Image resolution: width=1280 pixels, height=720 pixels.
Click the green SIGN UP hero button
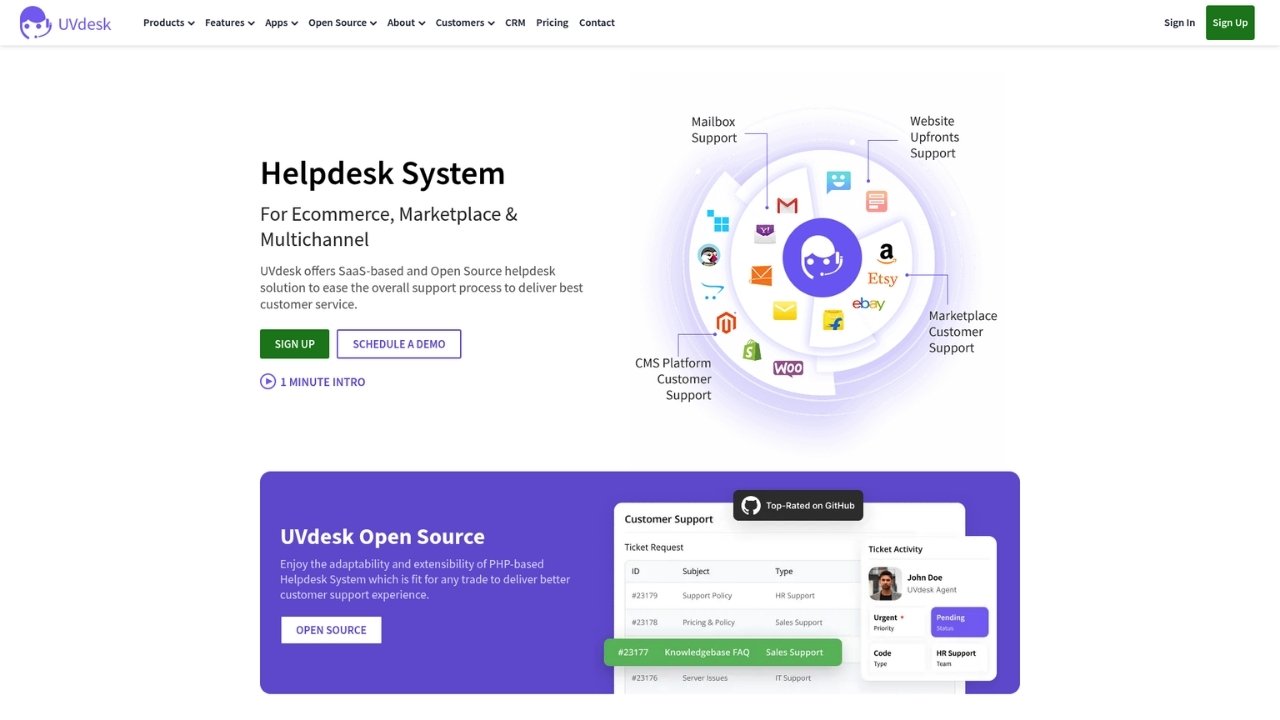(294, 344)
